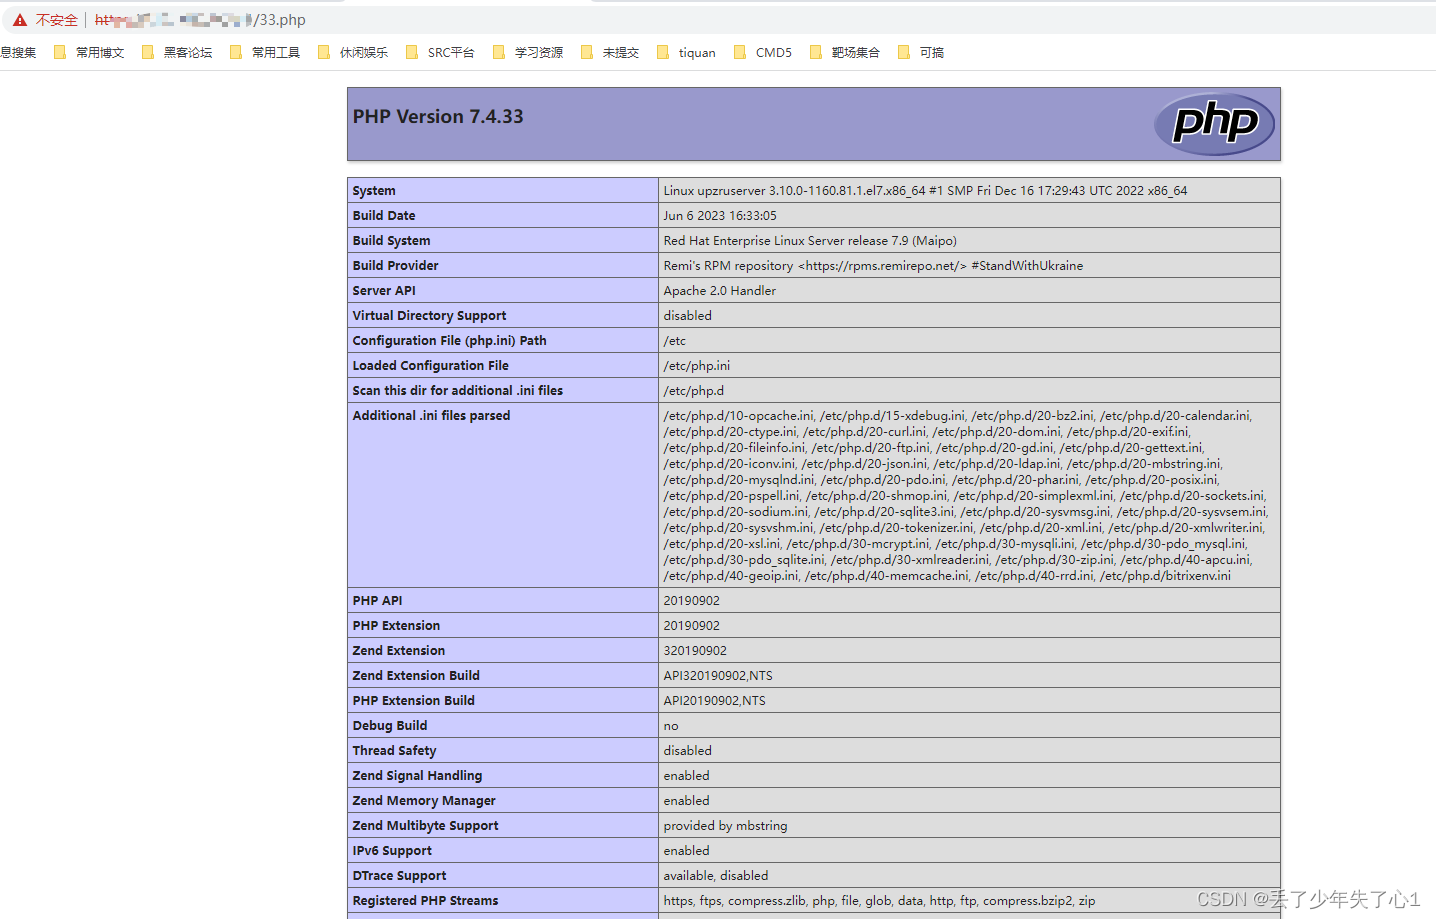
Task: Click the folder icon of the 黑客论坛 bookmark
Action: [x=148, y=53]
